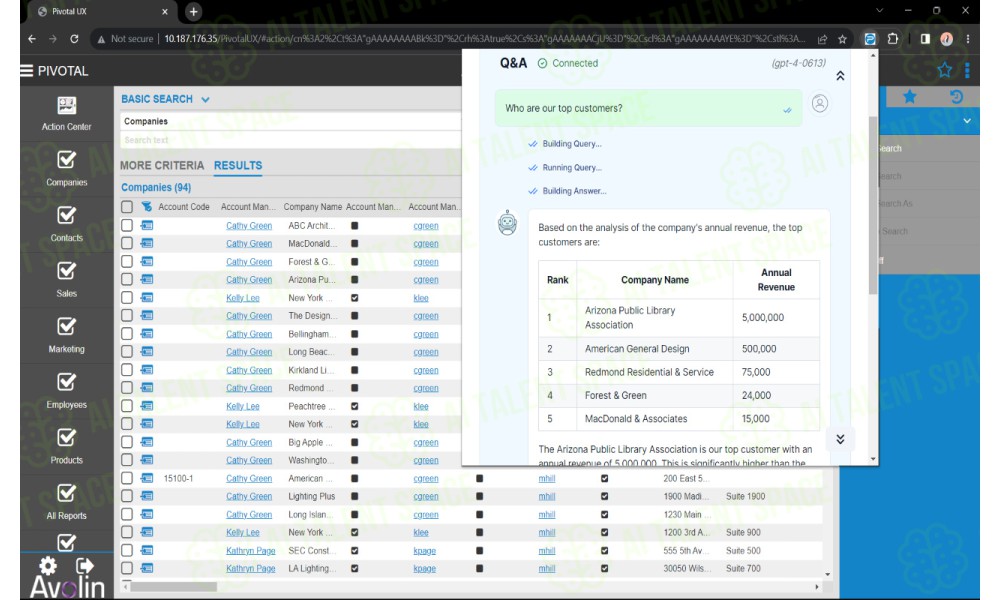This screenshot has width=1000, height=600.
Task: Click the history icon in the right panel
Action: (956, 97)
